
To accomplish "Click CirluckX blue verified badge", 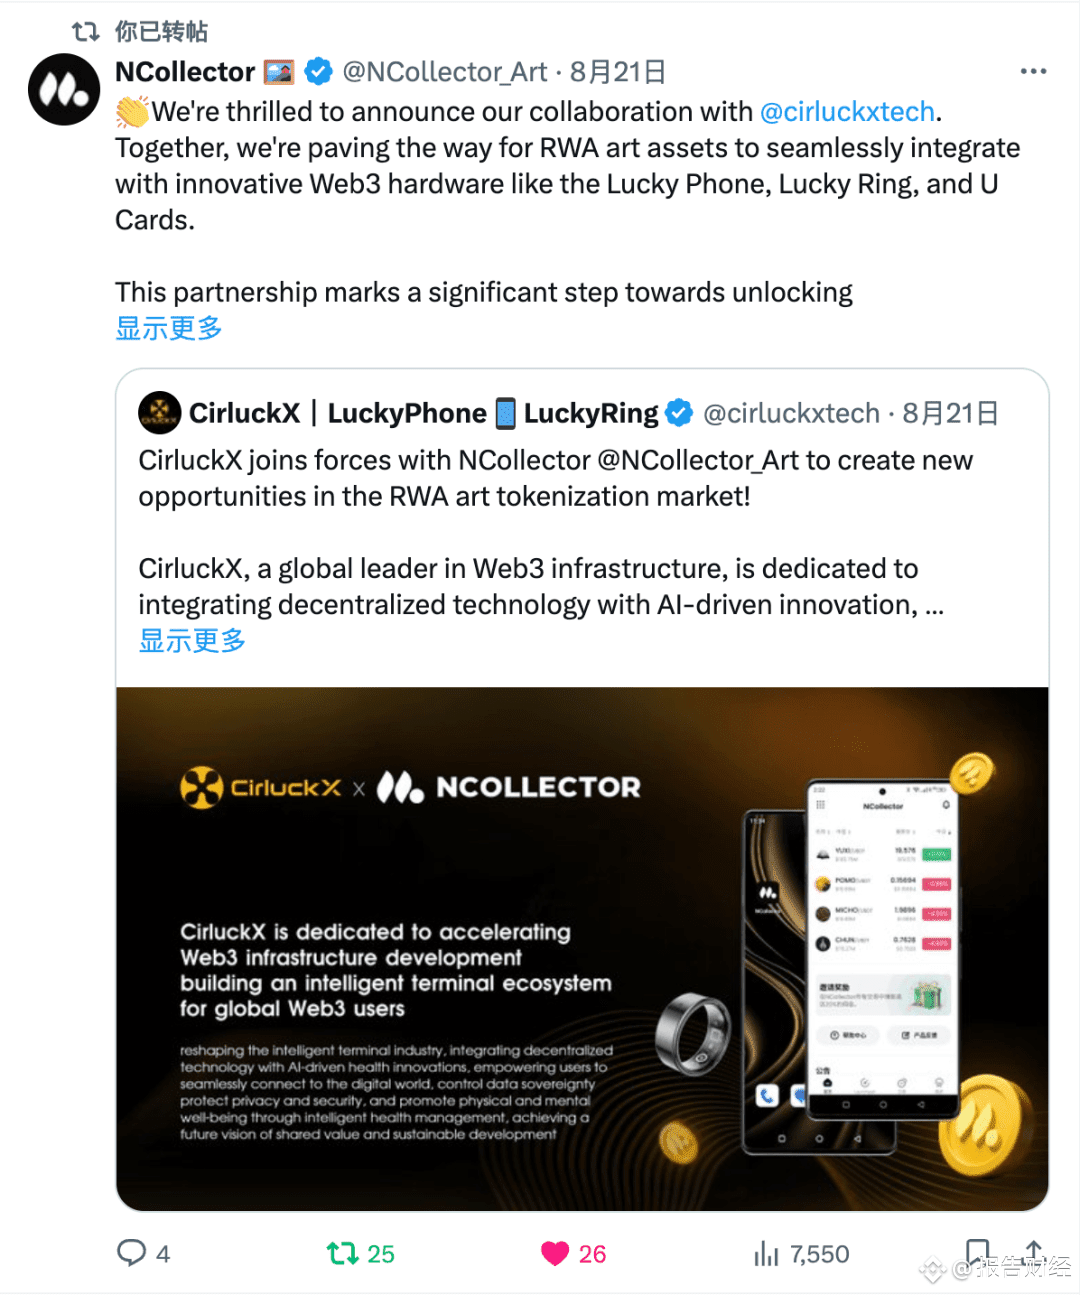I will [x=679, y=413].
